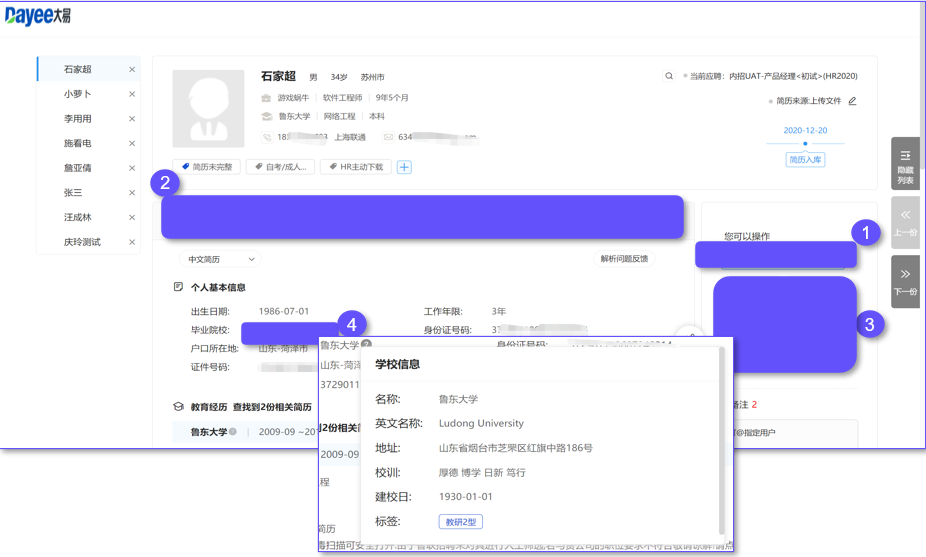Close the 詹亚倩 candidate tab

[132, 168]
